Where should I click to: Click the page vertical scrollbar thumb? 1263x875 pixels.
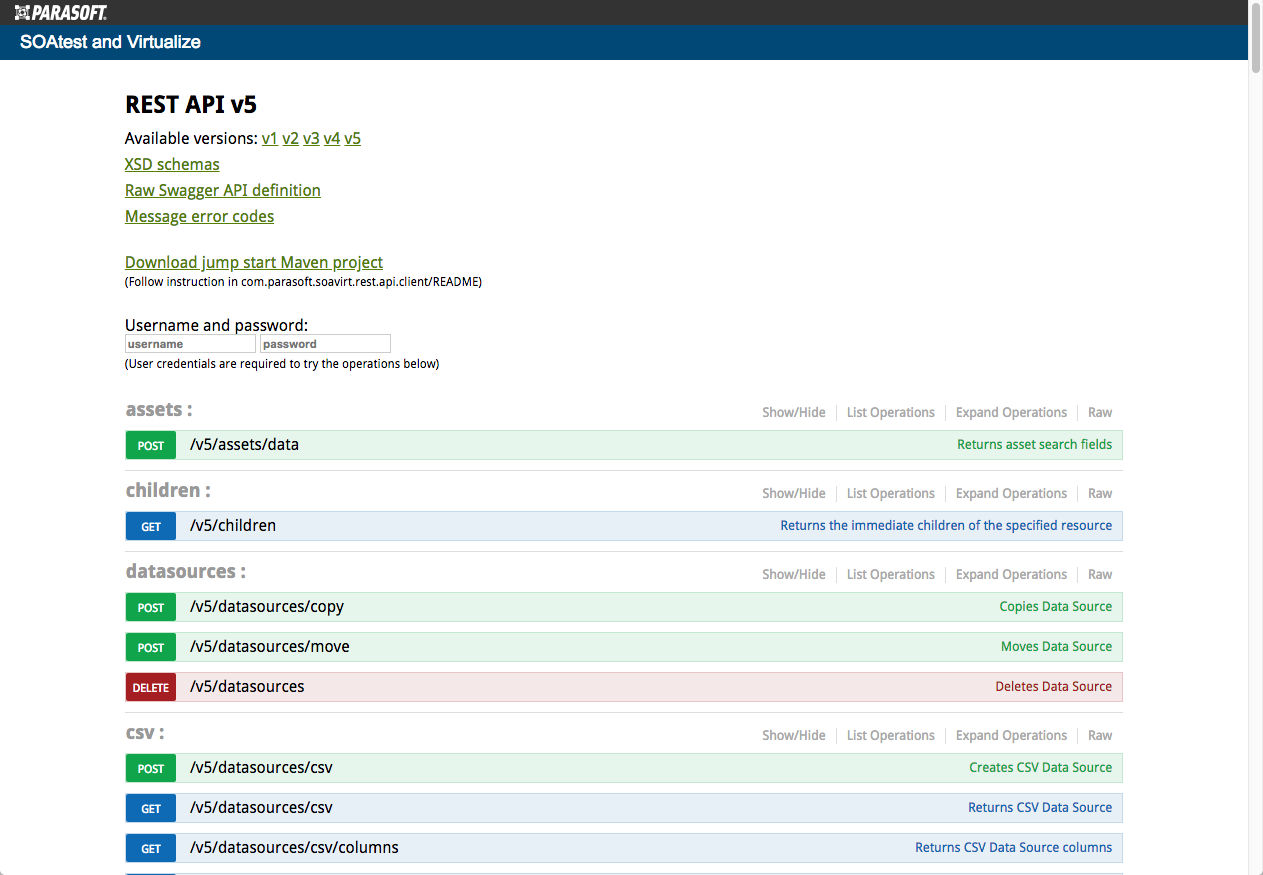(1256, 38)
